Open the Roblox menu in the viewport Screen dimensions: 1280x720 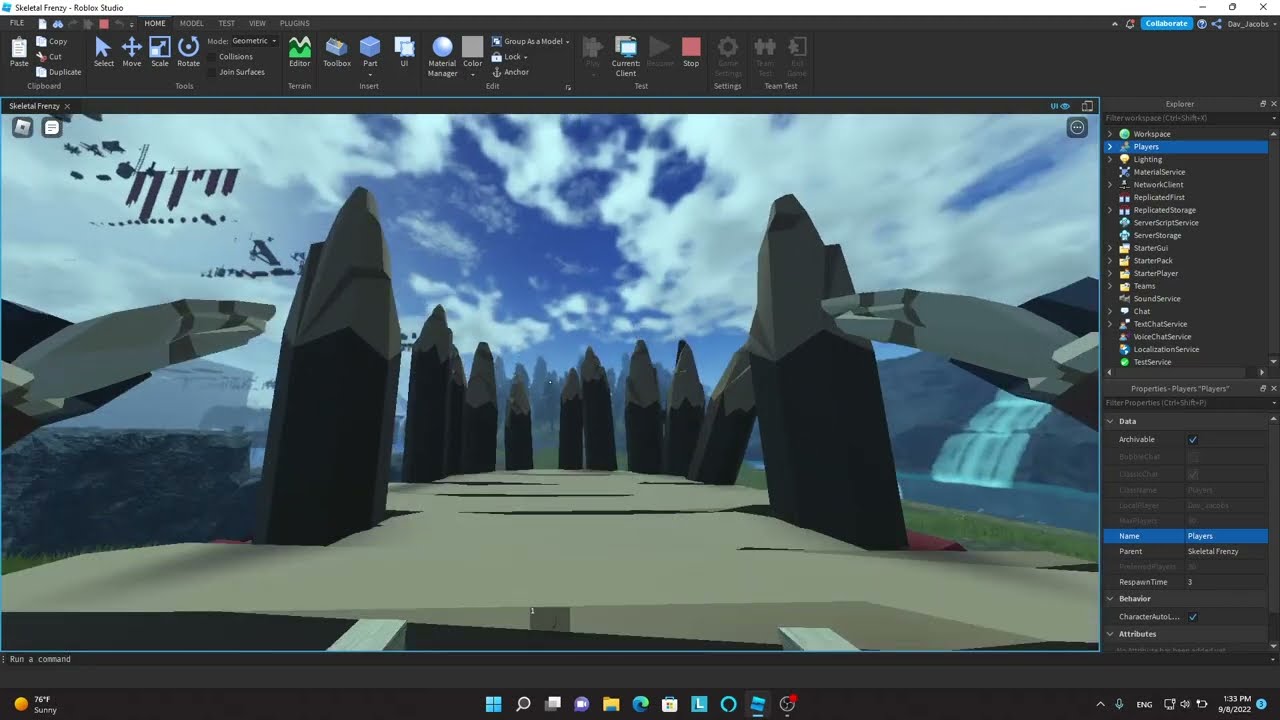pos(23,127)
